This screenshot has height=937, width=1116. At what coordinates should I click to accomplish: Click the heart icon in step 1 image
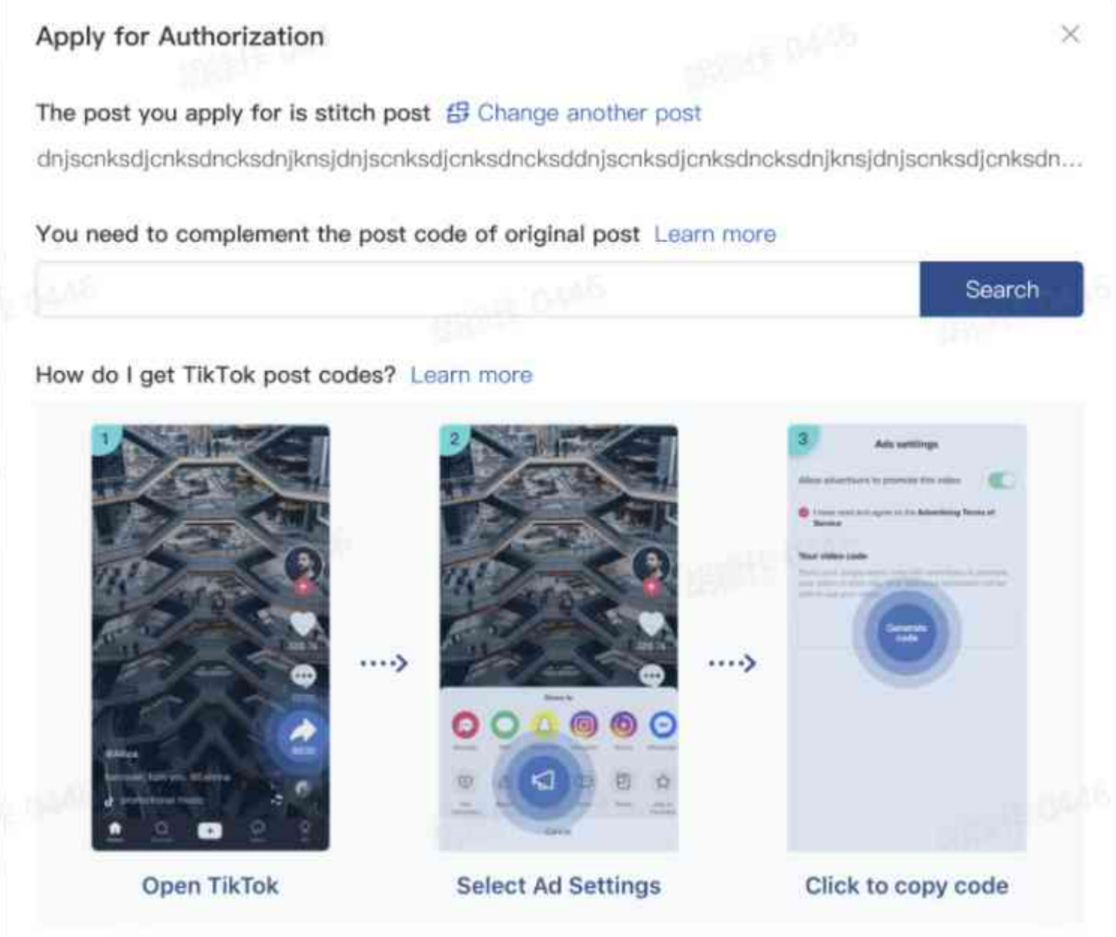click(x=303, y=624)
